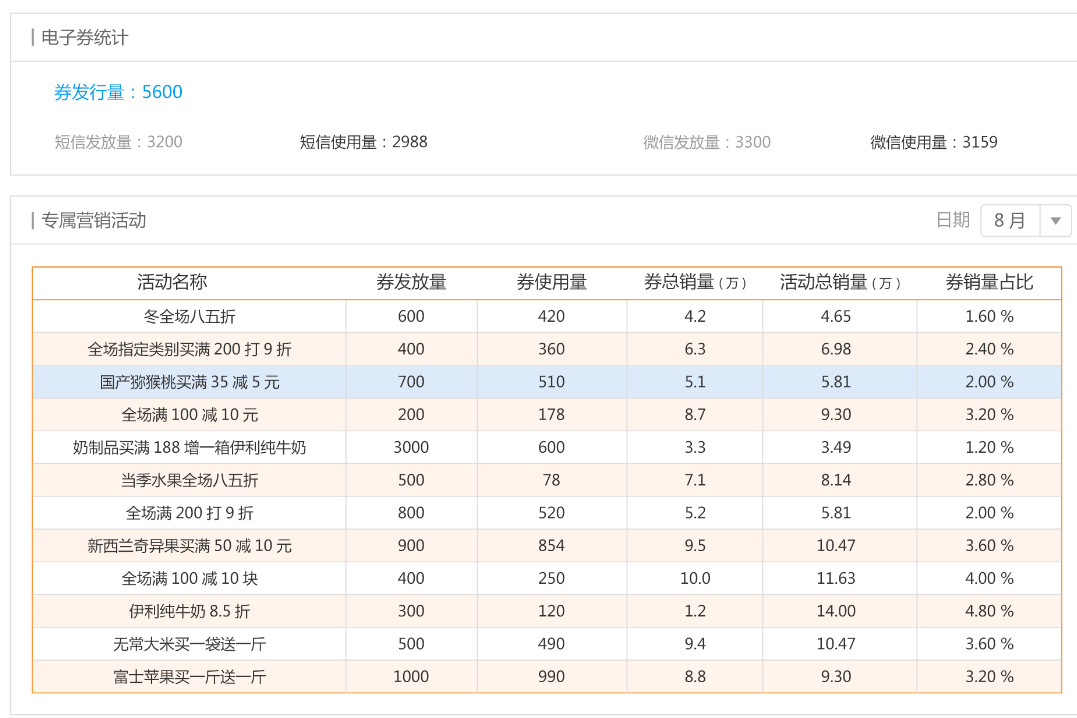Viewport: 1077px width, 718px height.
Task: Select 奶制品买满 188 增一箱伊利纯牛奶 row
Action: [547, 447]
